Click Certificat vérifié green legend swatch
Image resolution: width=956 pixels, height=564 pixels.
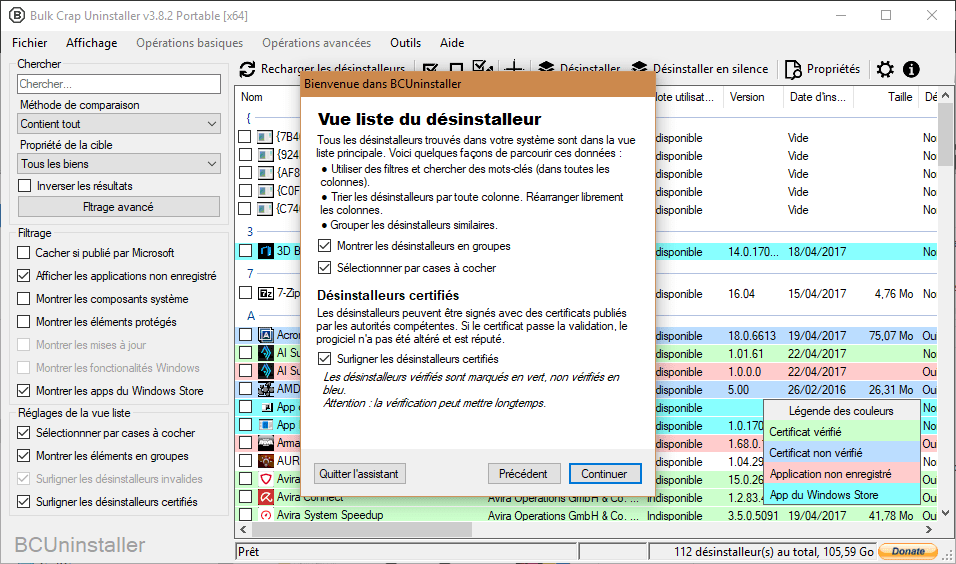coord(841,432)
